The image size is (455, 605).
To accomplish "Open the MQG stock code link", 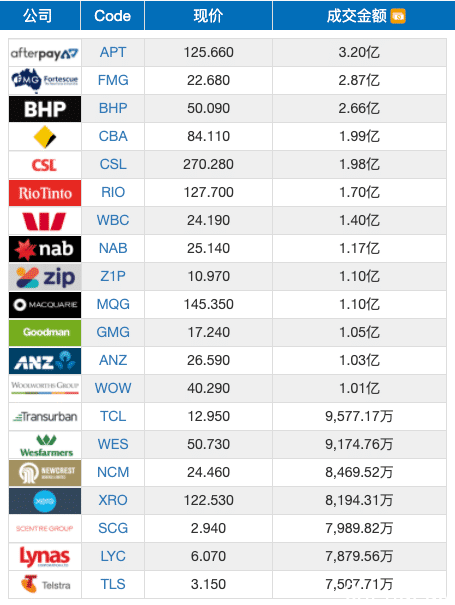I will pos(113,304).
